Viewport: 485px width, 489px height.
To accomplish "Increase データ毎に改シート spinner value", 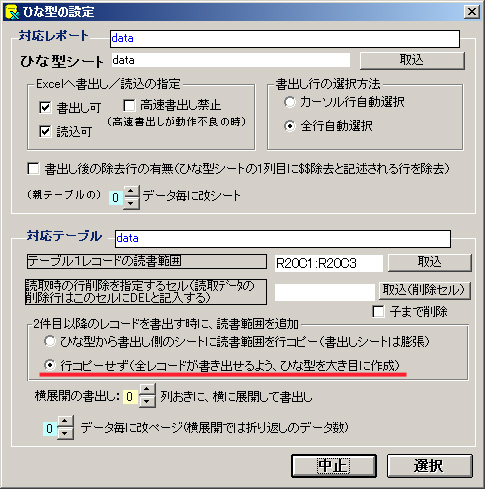I will 131,191.
